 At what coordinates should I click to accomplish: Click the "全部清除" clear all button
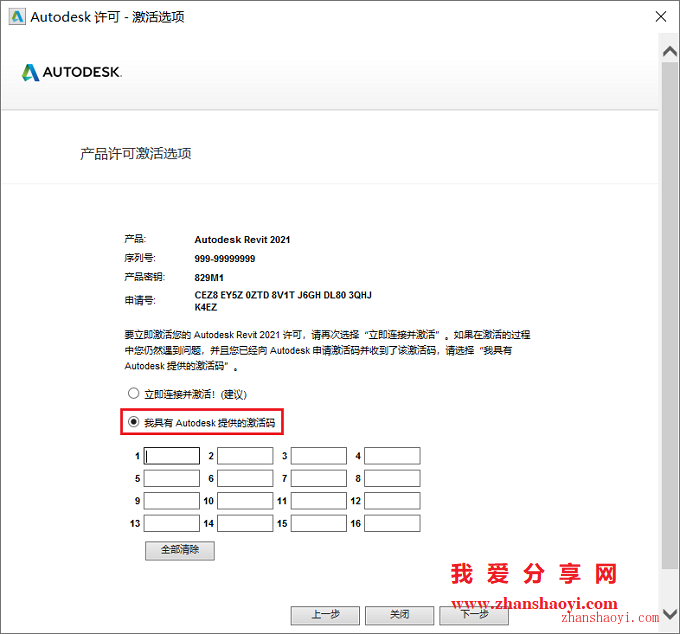point(180,550)
